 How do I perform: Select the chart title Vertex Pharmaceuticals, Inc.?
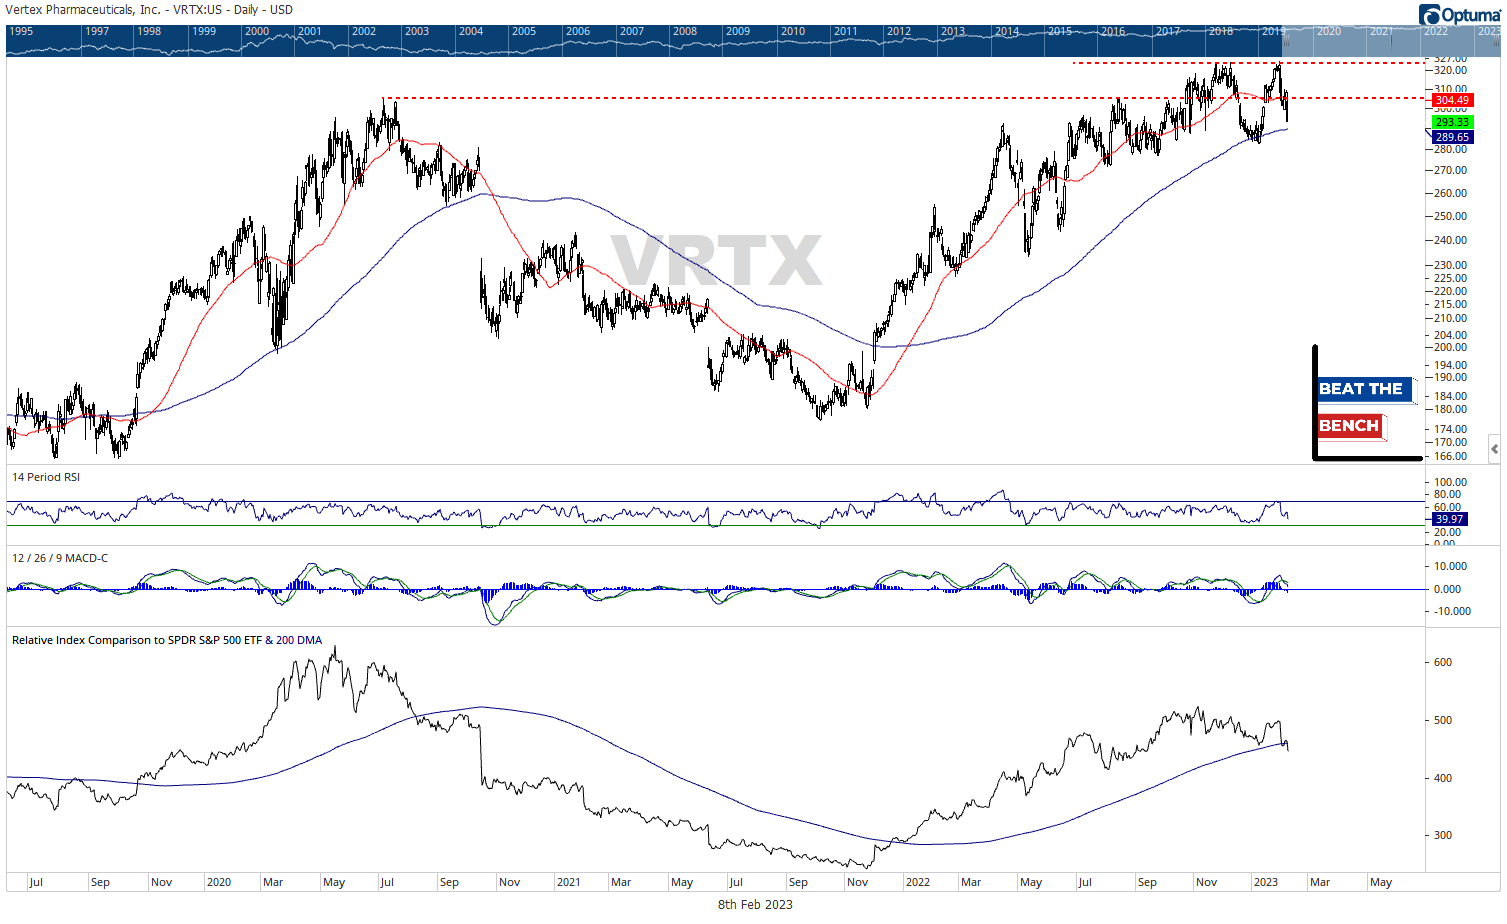pos(83,10)
